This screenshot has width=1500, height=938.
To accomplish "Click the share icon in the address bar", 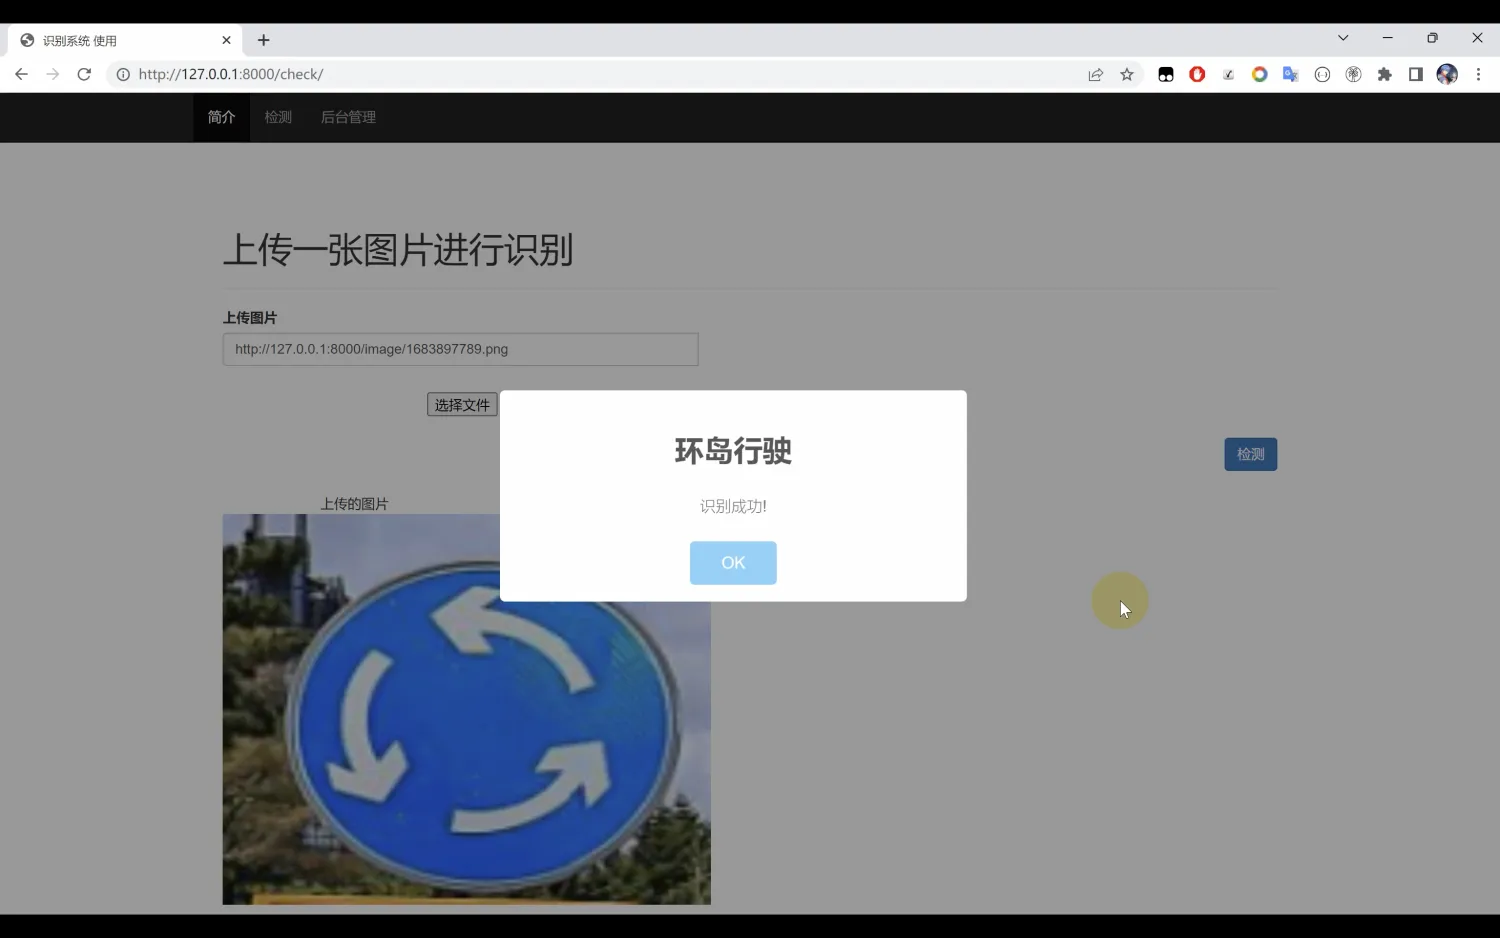I will click(1096, 74).
